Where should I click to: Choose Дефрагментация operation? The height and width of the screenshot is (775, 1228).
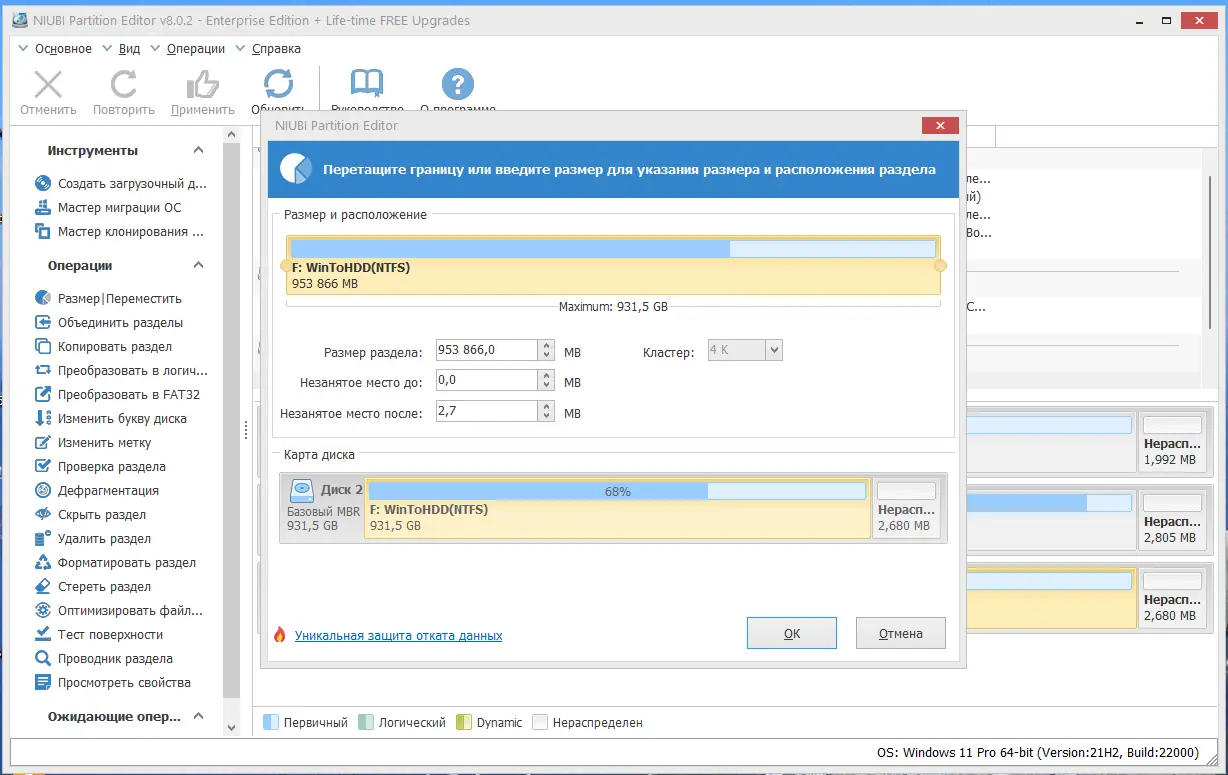(x=96, y=490)
